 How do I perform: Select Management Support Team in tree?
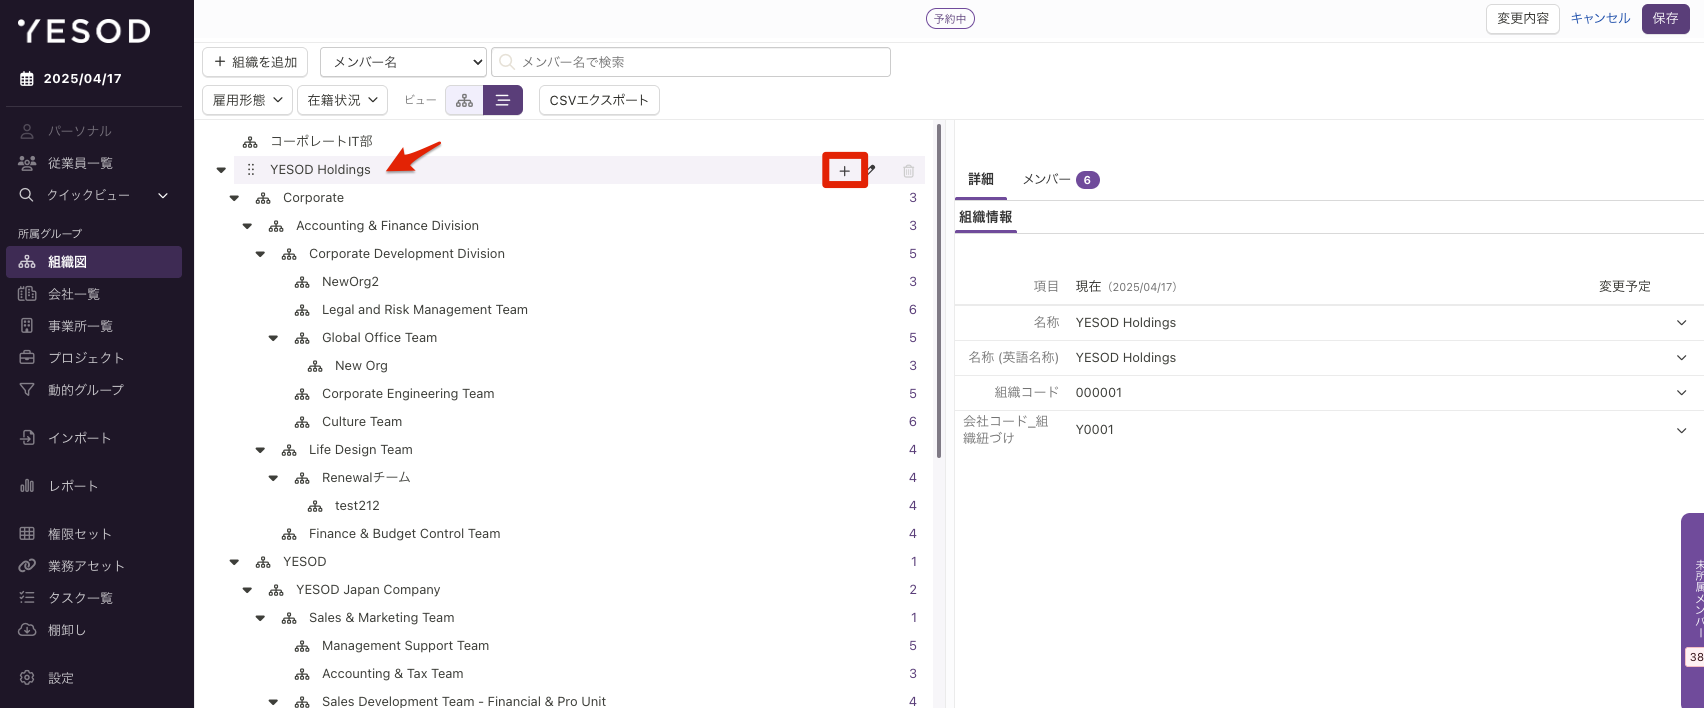(406, 646)
